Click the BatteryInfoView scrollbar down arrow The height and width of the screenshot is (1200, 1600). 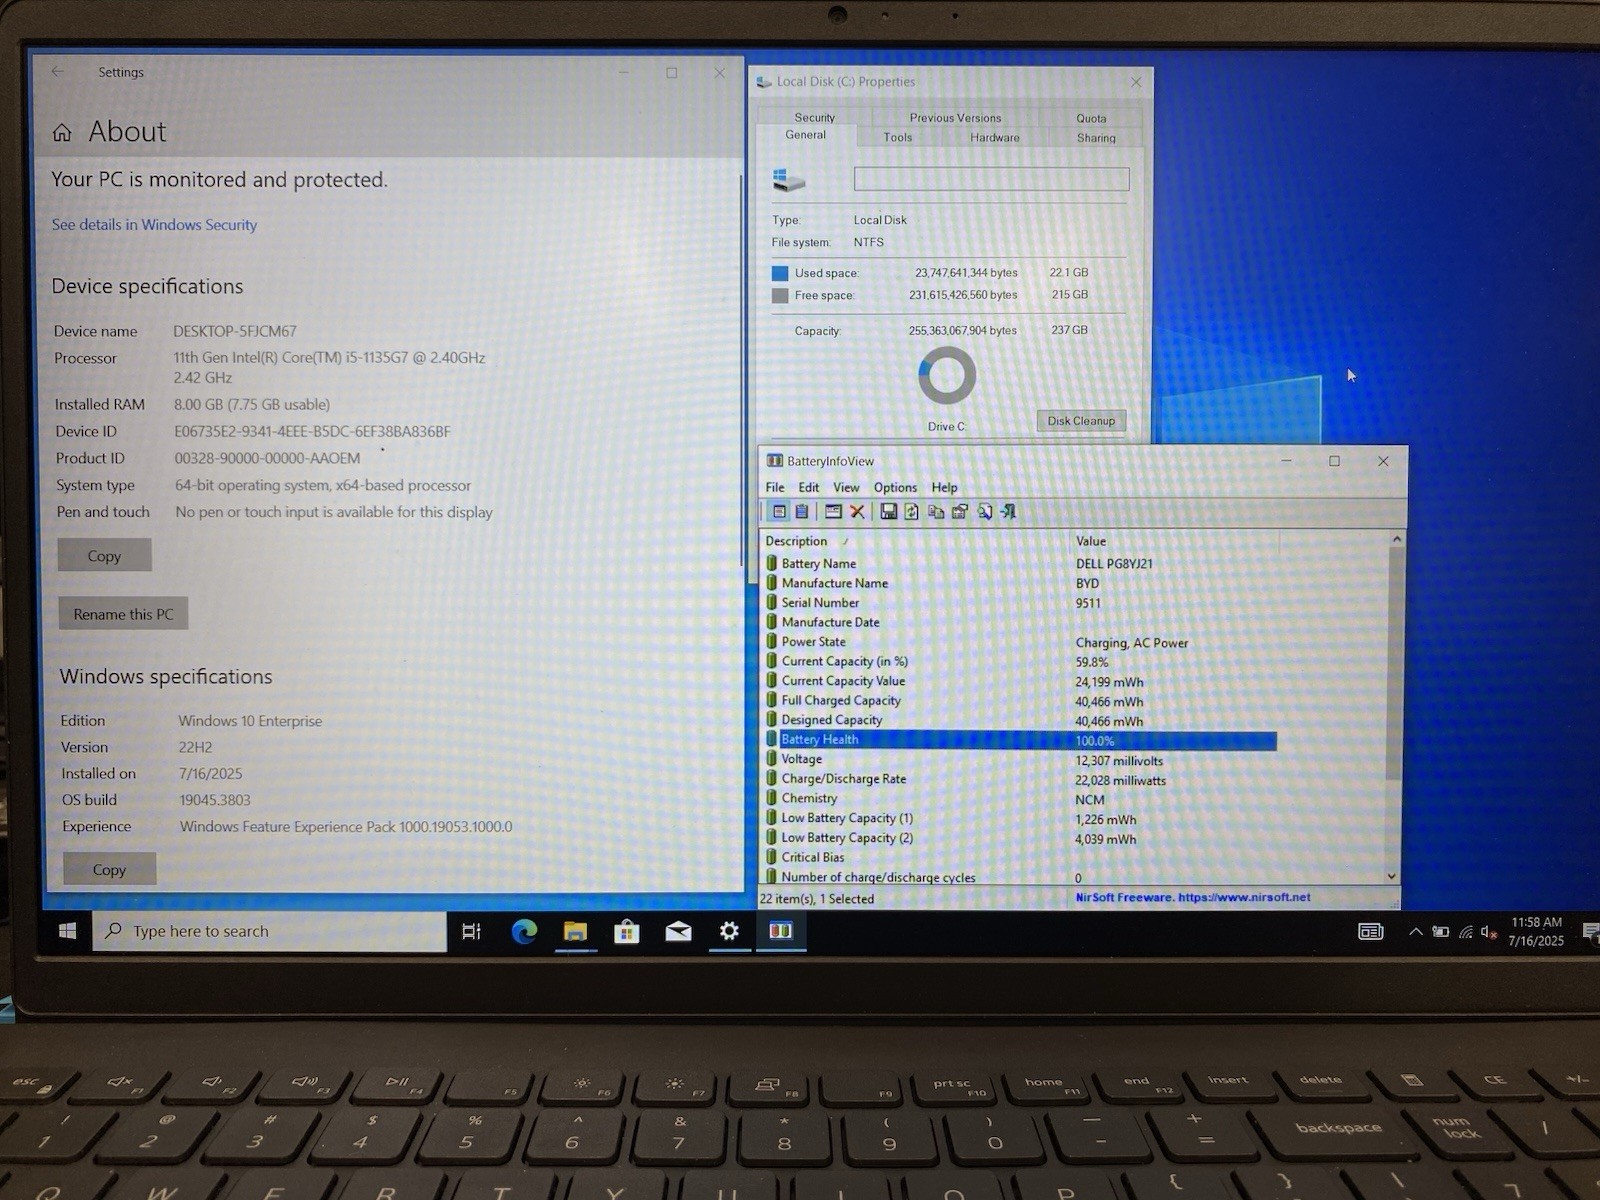(1392, 876)
